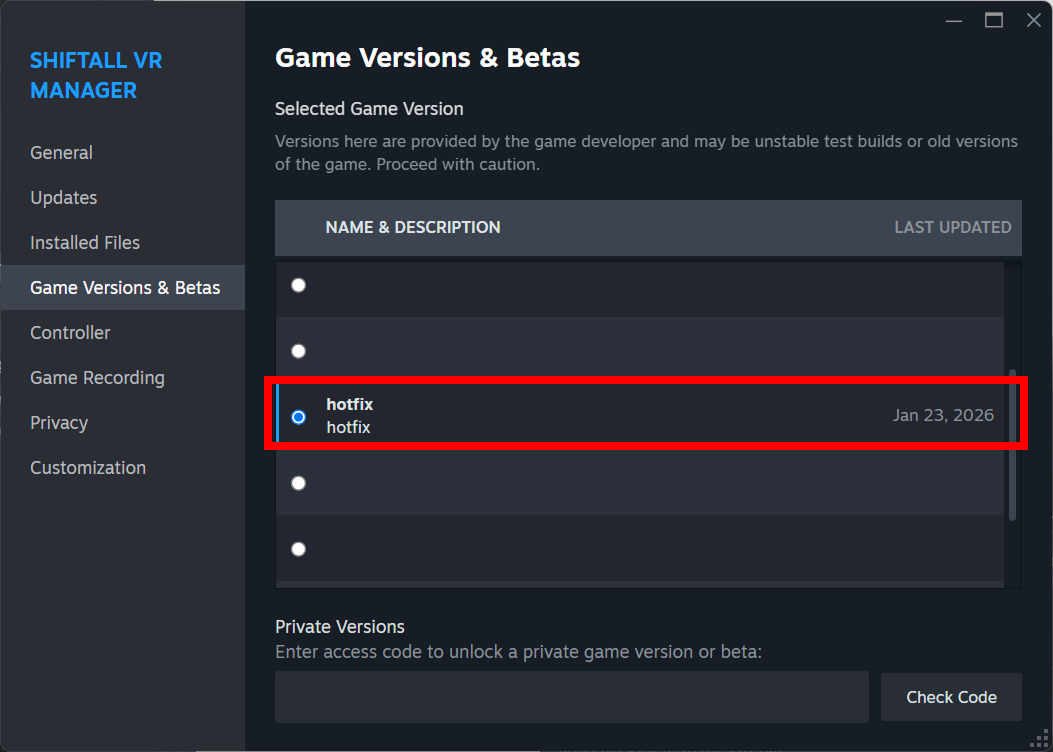Click the SHIFTALL VR MANAGER title

(96, 75)
